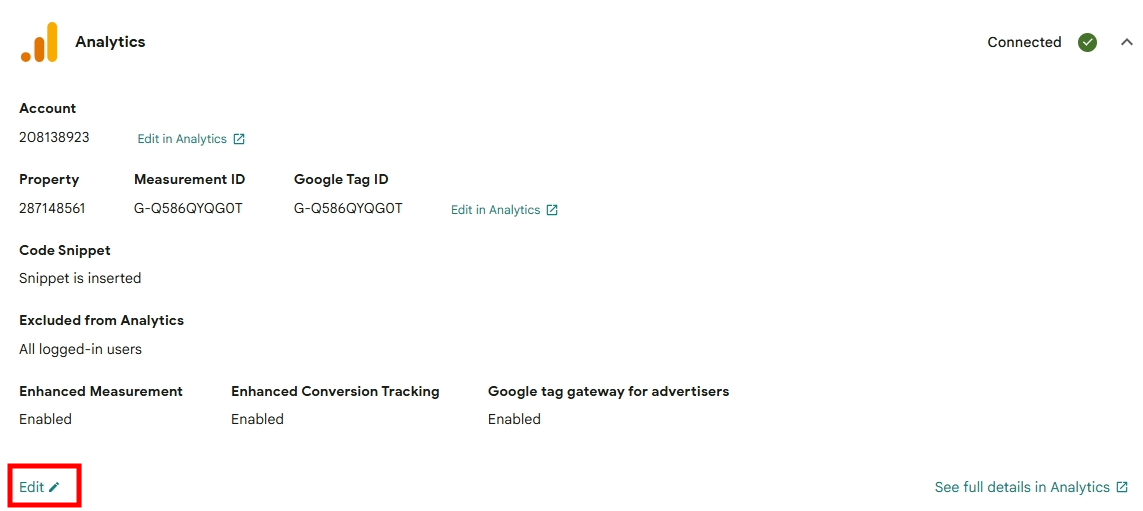Image resolution: width=1143 pixels, height=511 pixels.
Task: Click the Edit pencil icon
Action: point(55,487)
